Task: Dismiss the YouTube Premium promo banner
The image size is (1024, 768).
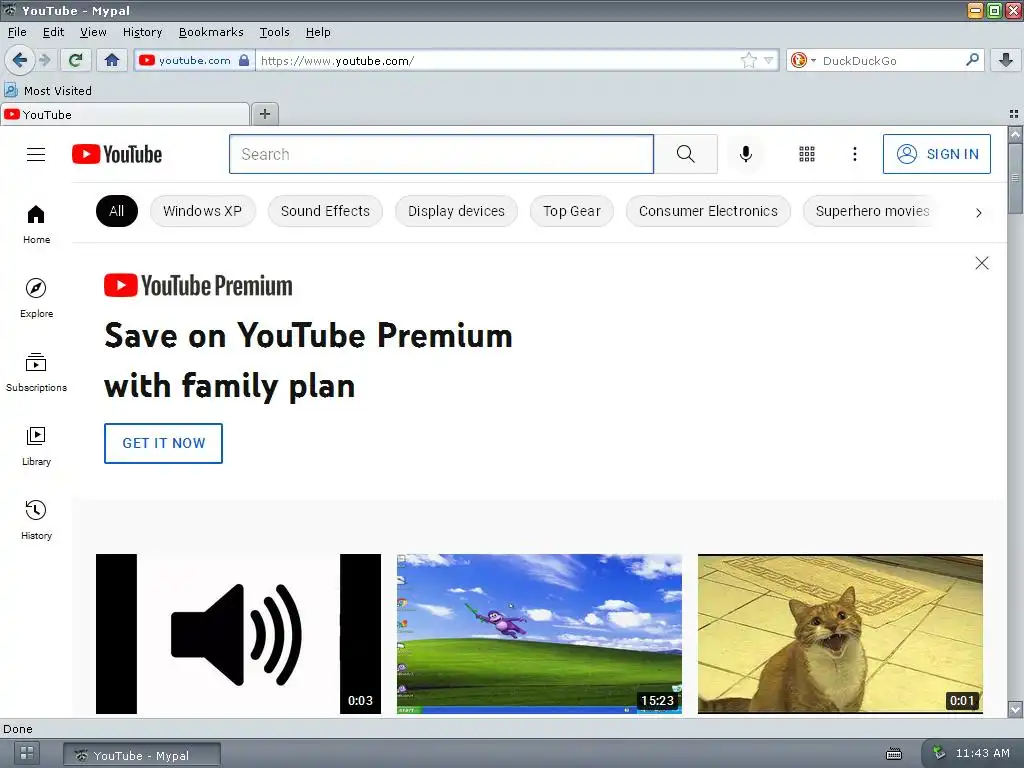Action: pos(982,263)
